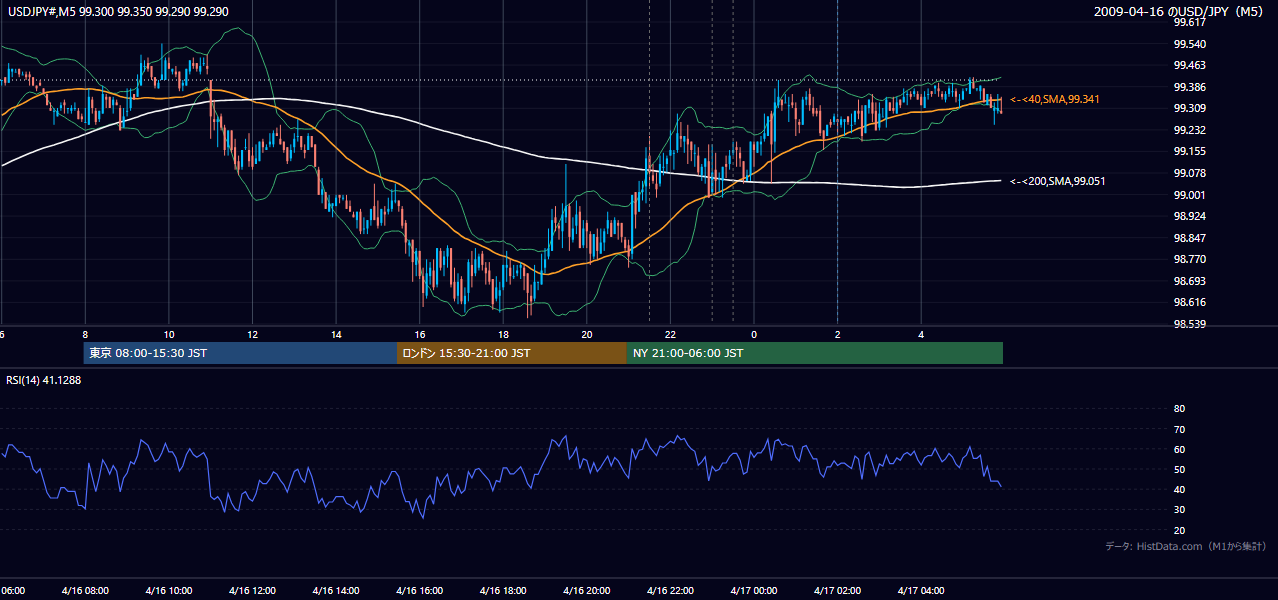Select the London 15:30-21:00 JST session bar

pyautogui.click(x=512, y=353)
